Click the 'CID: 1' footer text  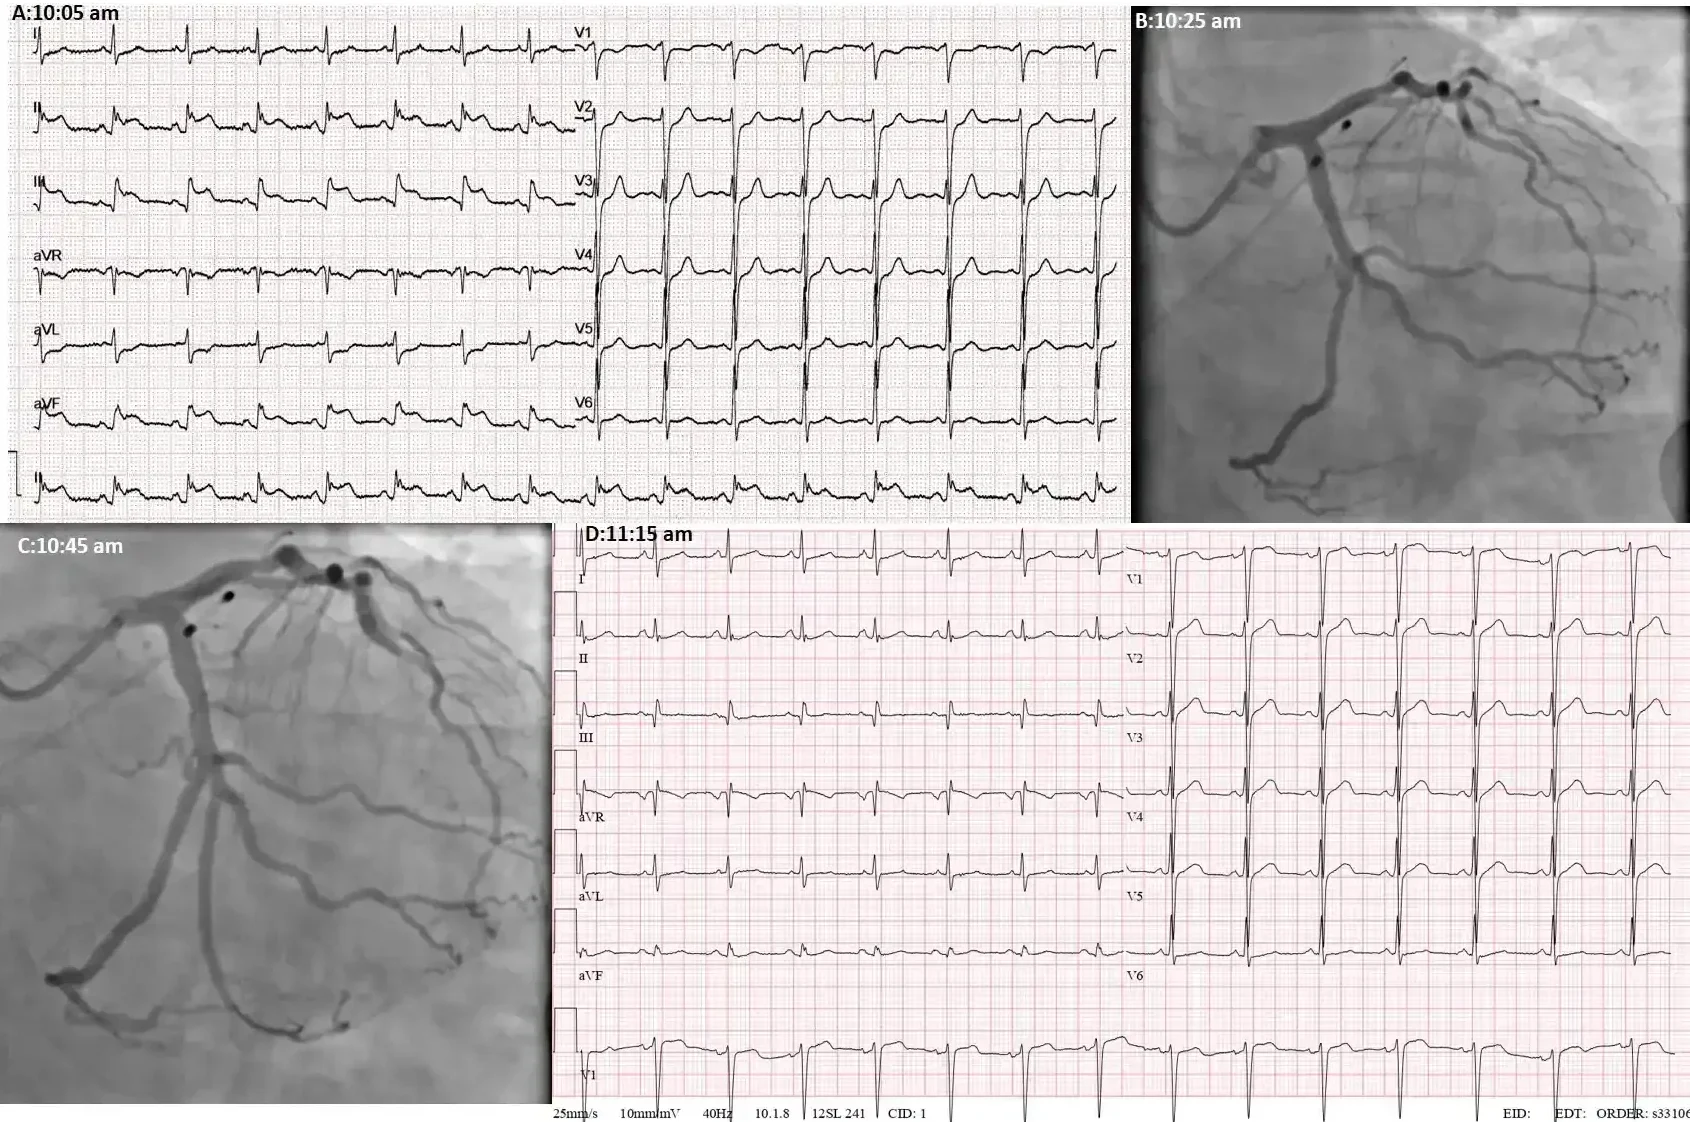[907, 1114]
